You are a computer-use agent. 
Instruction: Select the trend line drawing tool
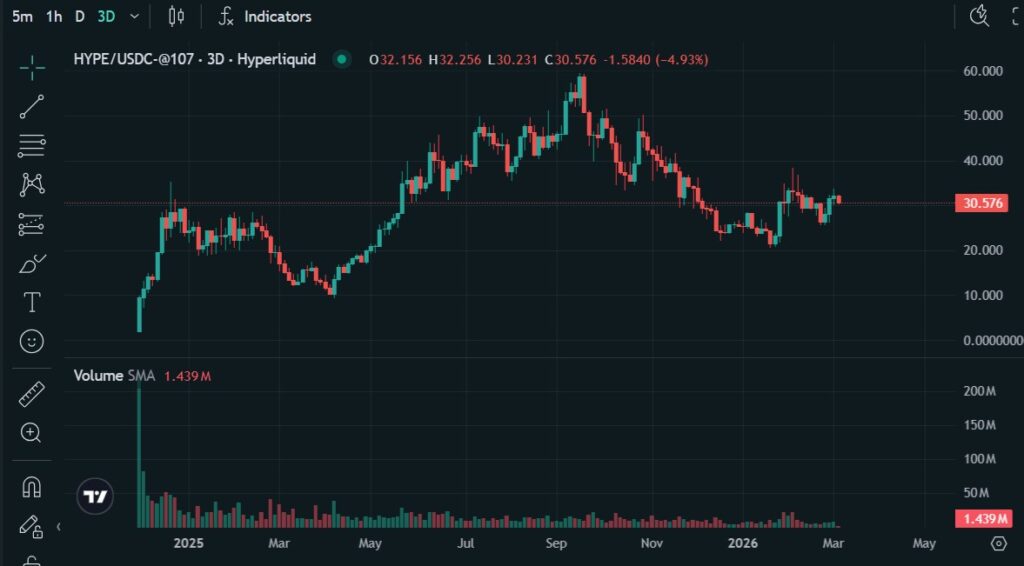[32, 107]
